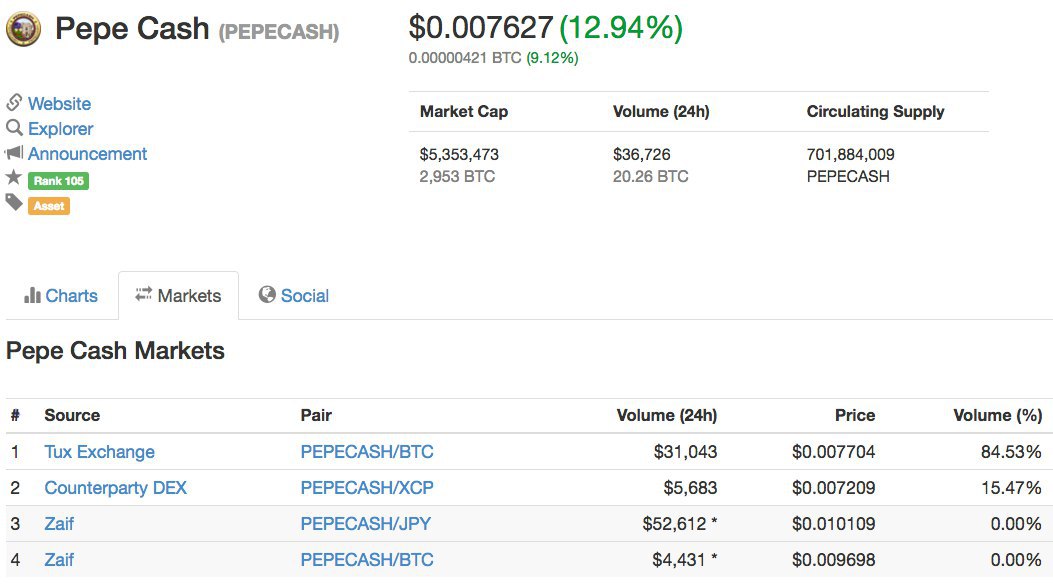Click the Pepe Cash coin logo

point(24,30)
